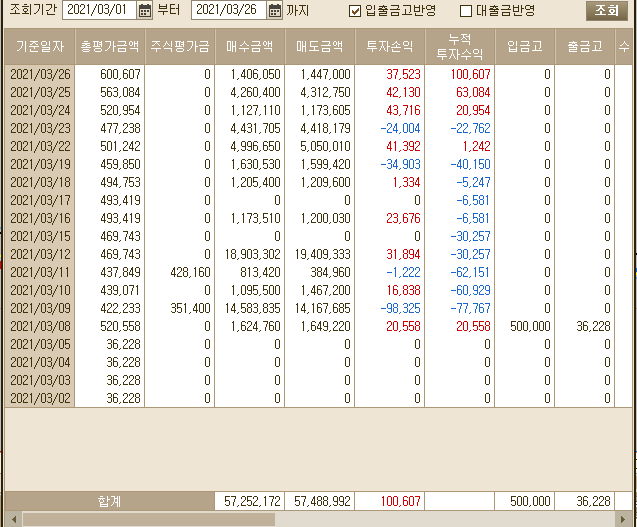Sort by 매수금액 column header
The height and width of the screenshot is (527, 637).
pyautogui.click(x=249, y=47)
